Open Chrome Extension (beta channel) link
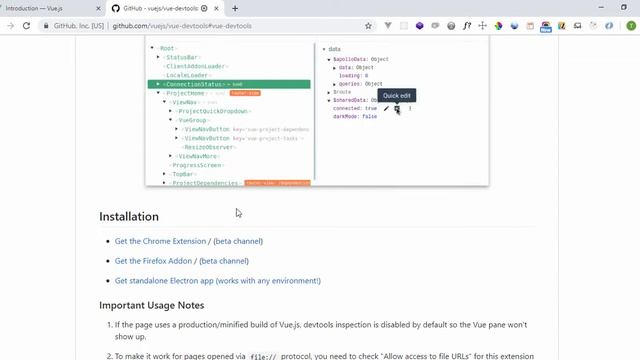 click(x=238, y=241)
